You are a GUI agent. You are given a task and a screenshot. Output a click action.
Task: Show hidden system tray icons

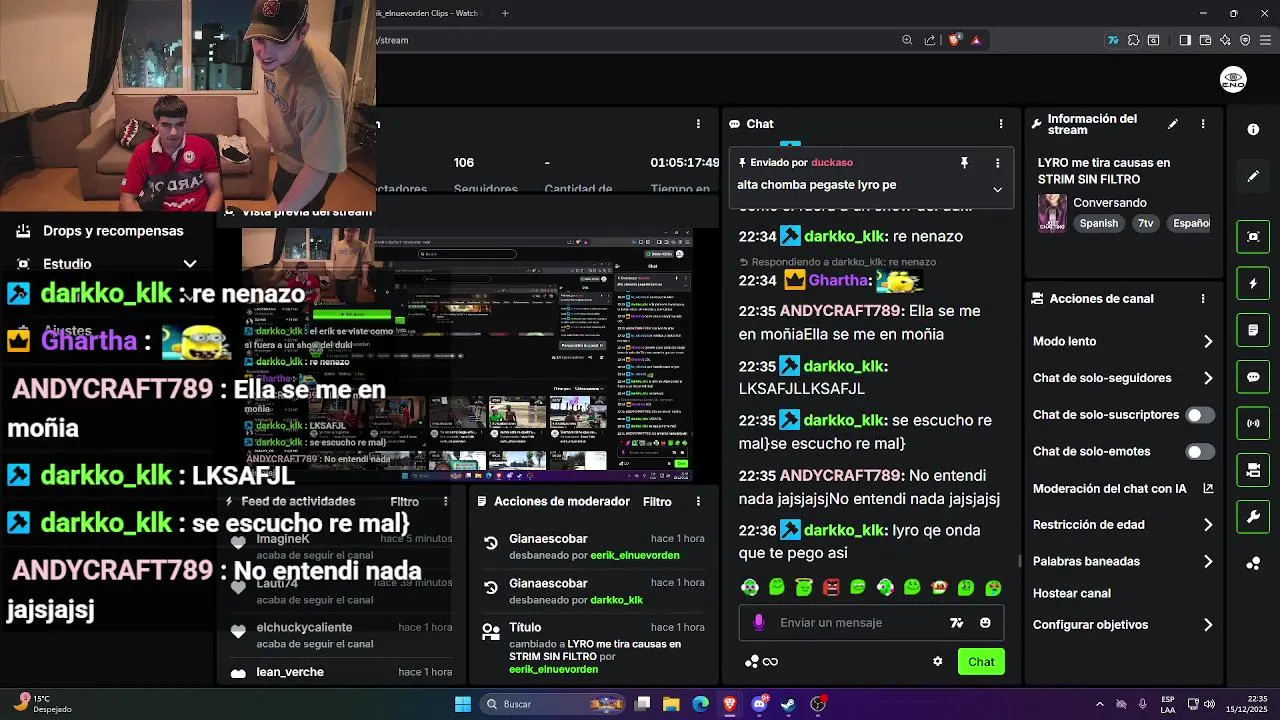pyautogui.click(x=1099, y=704)
